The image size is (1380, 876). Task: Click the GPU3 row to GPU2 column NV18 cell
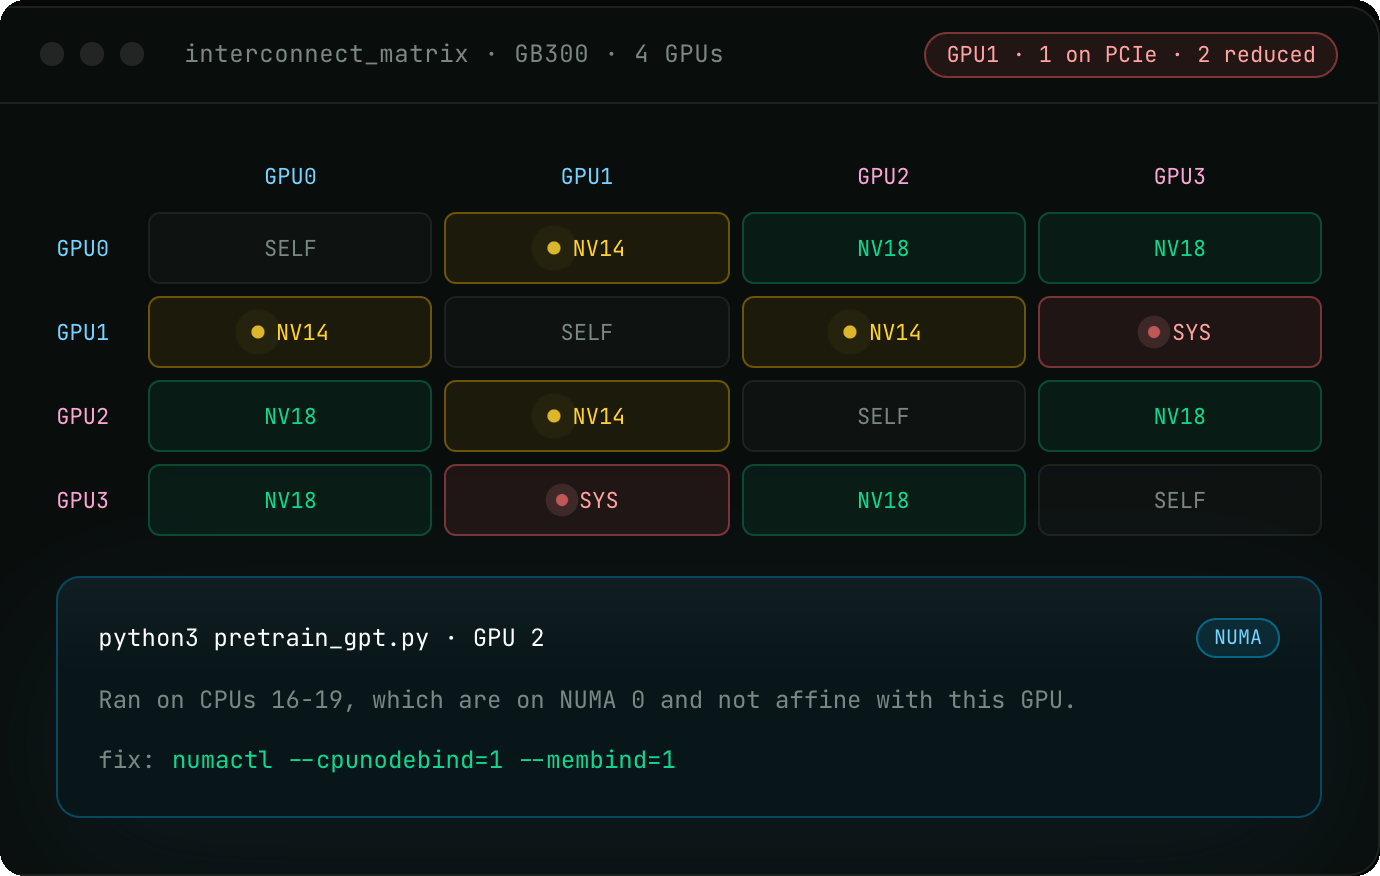click(x=883, y=500)
